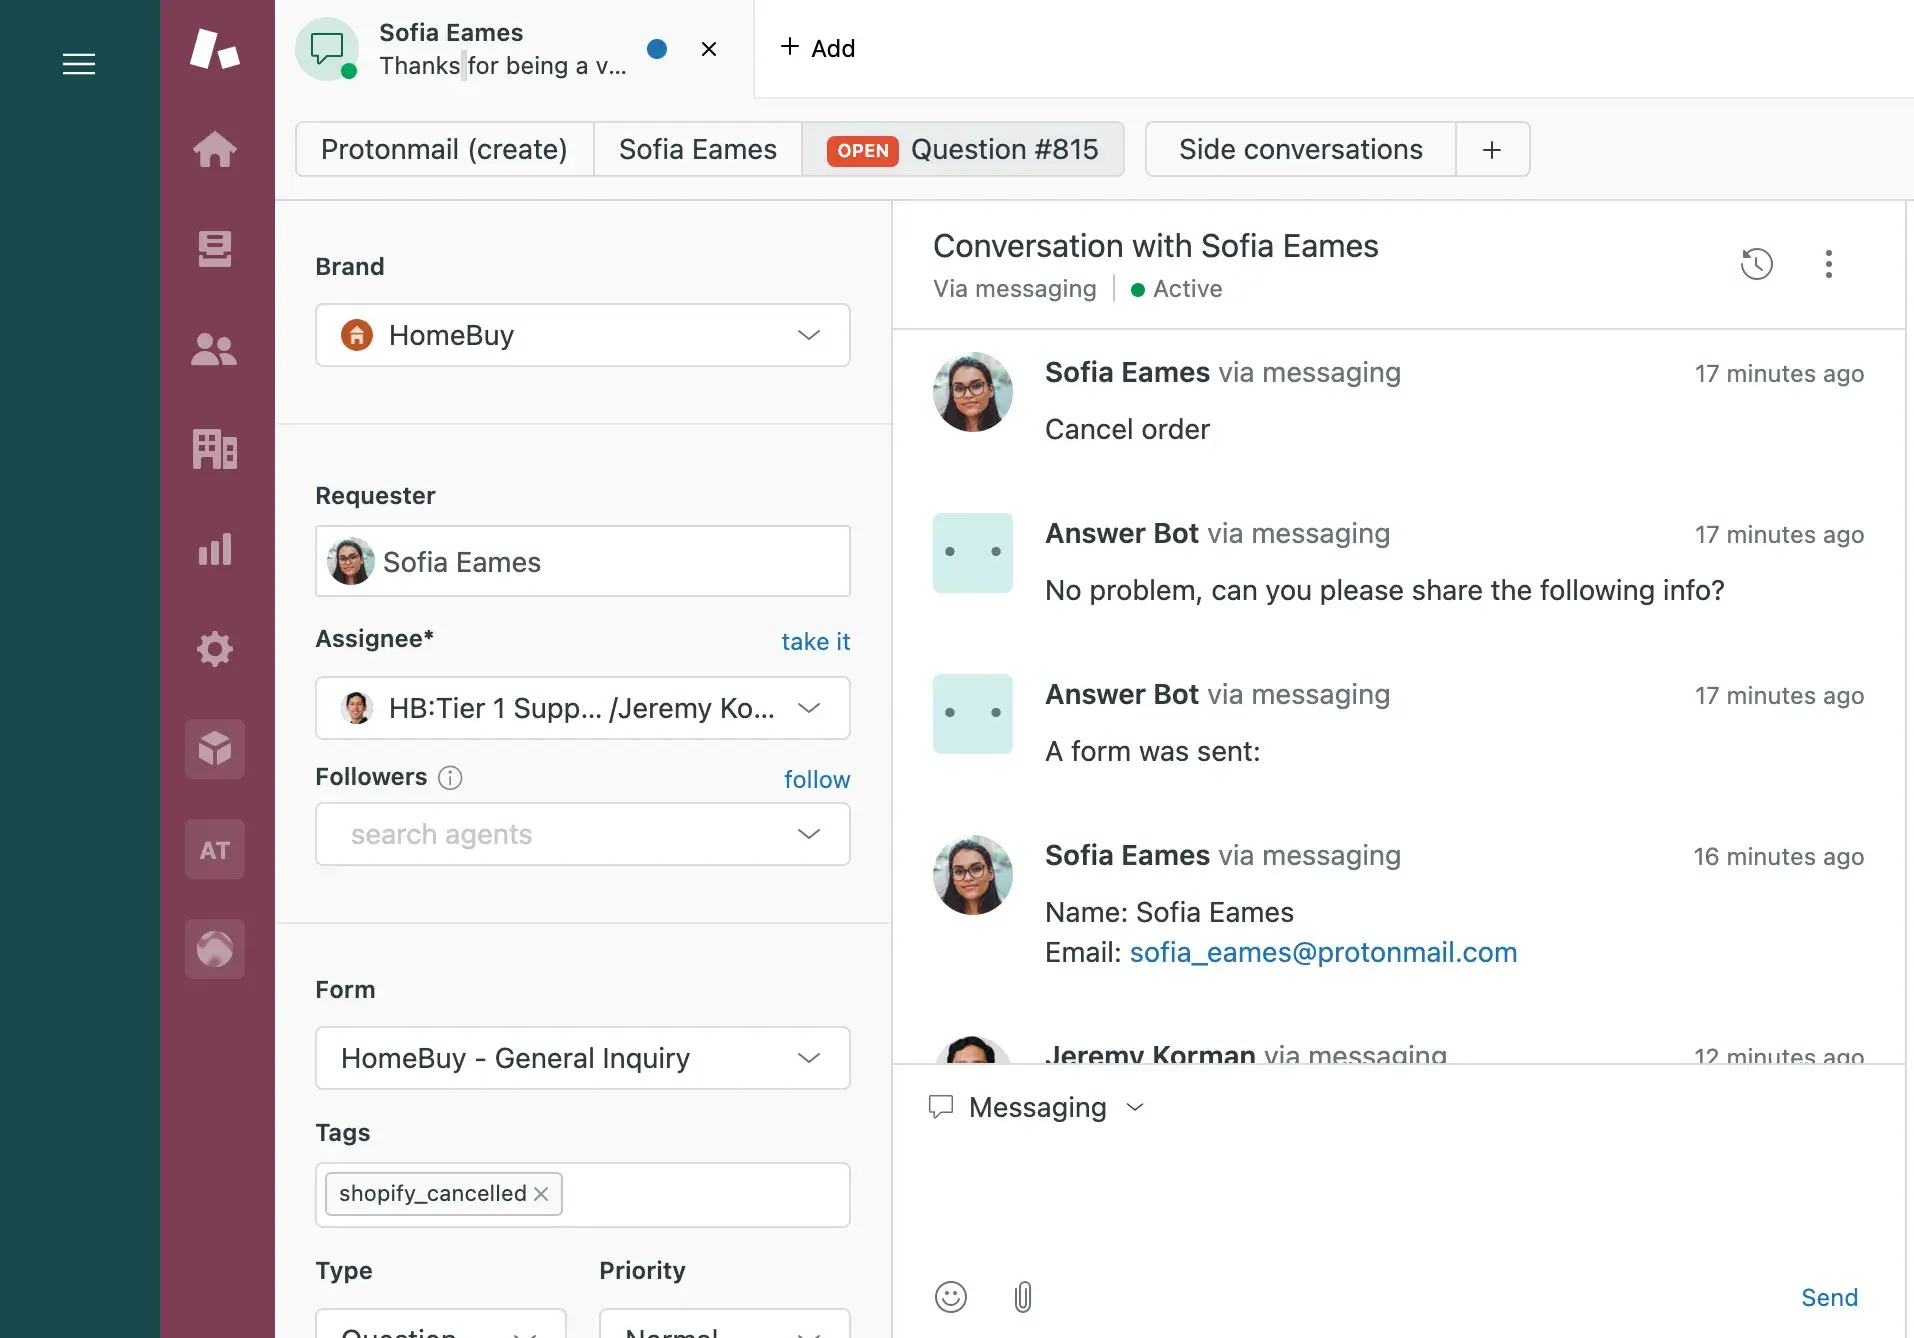Open the globe app icon in the sidebar
The width and height of the screenshot is (1914, 1338).
[215, 949]
